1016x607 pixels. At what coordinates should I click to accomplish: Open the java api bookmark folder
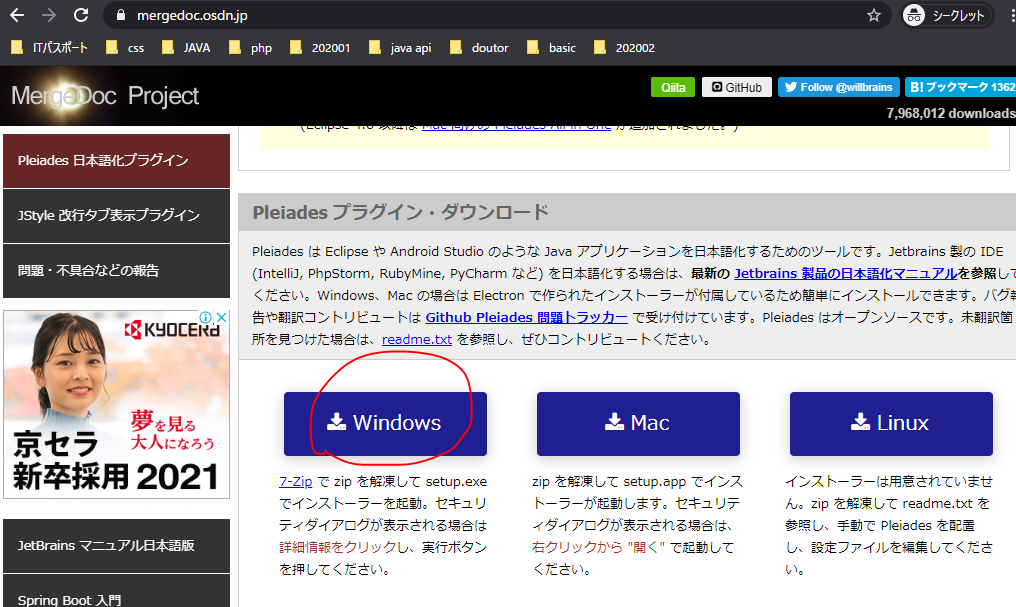(x=400, y=47)
